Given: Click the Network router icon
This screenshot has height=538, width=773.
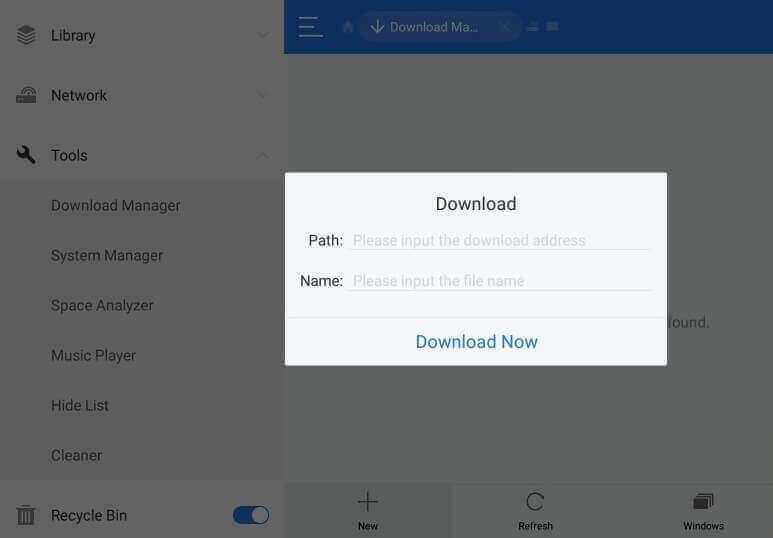Looking at the screenshot, I should tap(26, 95).
